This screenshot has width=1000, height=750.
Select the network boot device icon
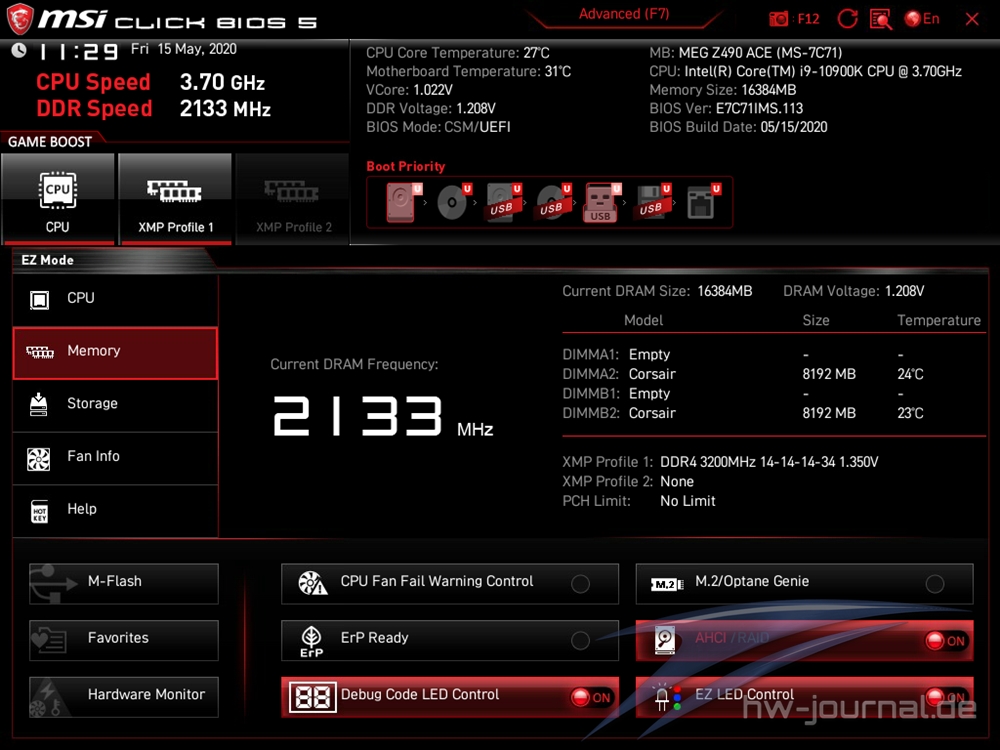click(703, 202)
